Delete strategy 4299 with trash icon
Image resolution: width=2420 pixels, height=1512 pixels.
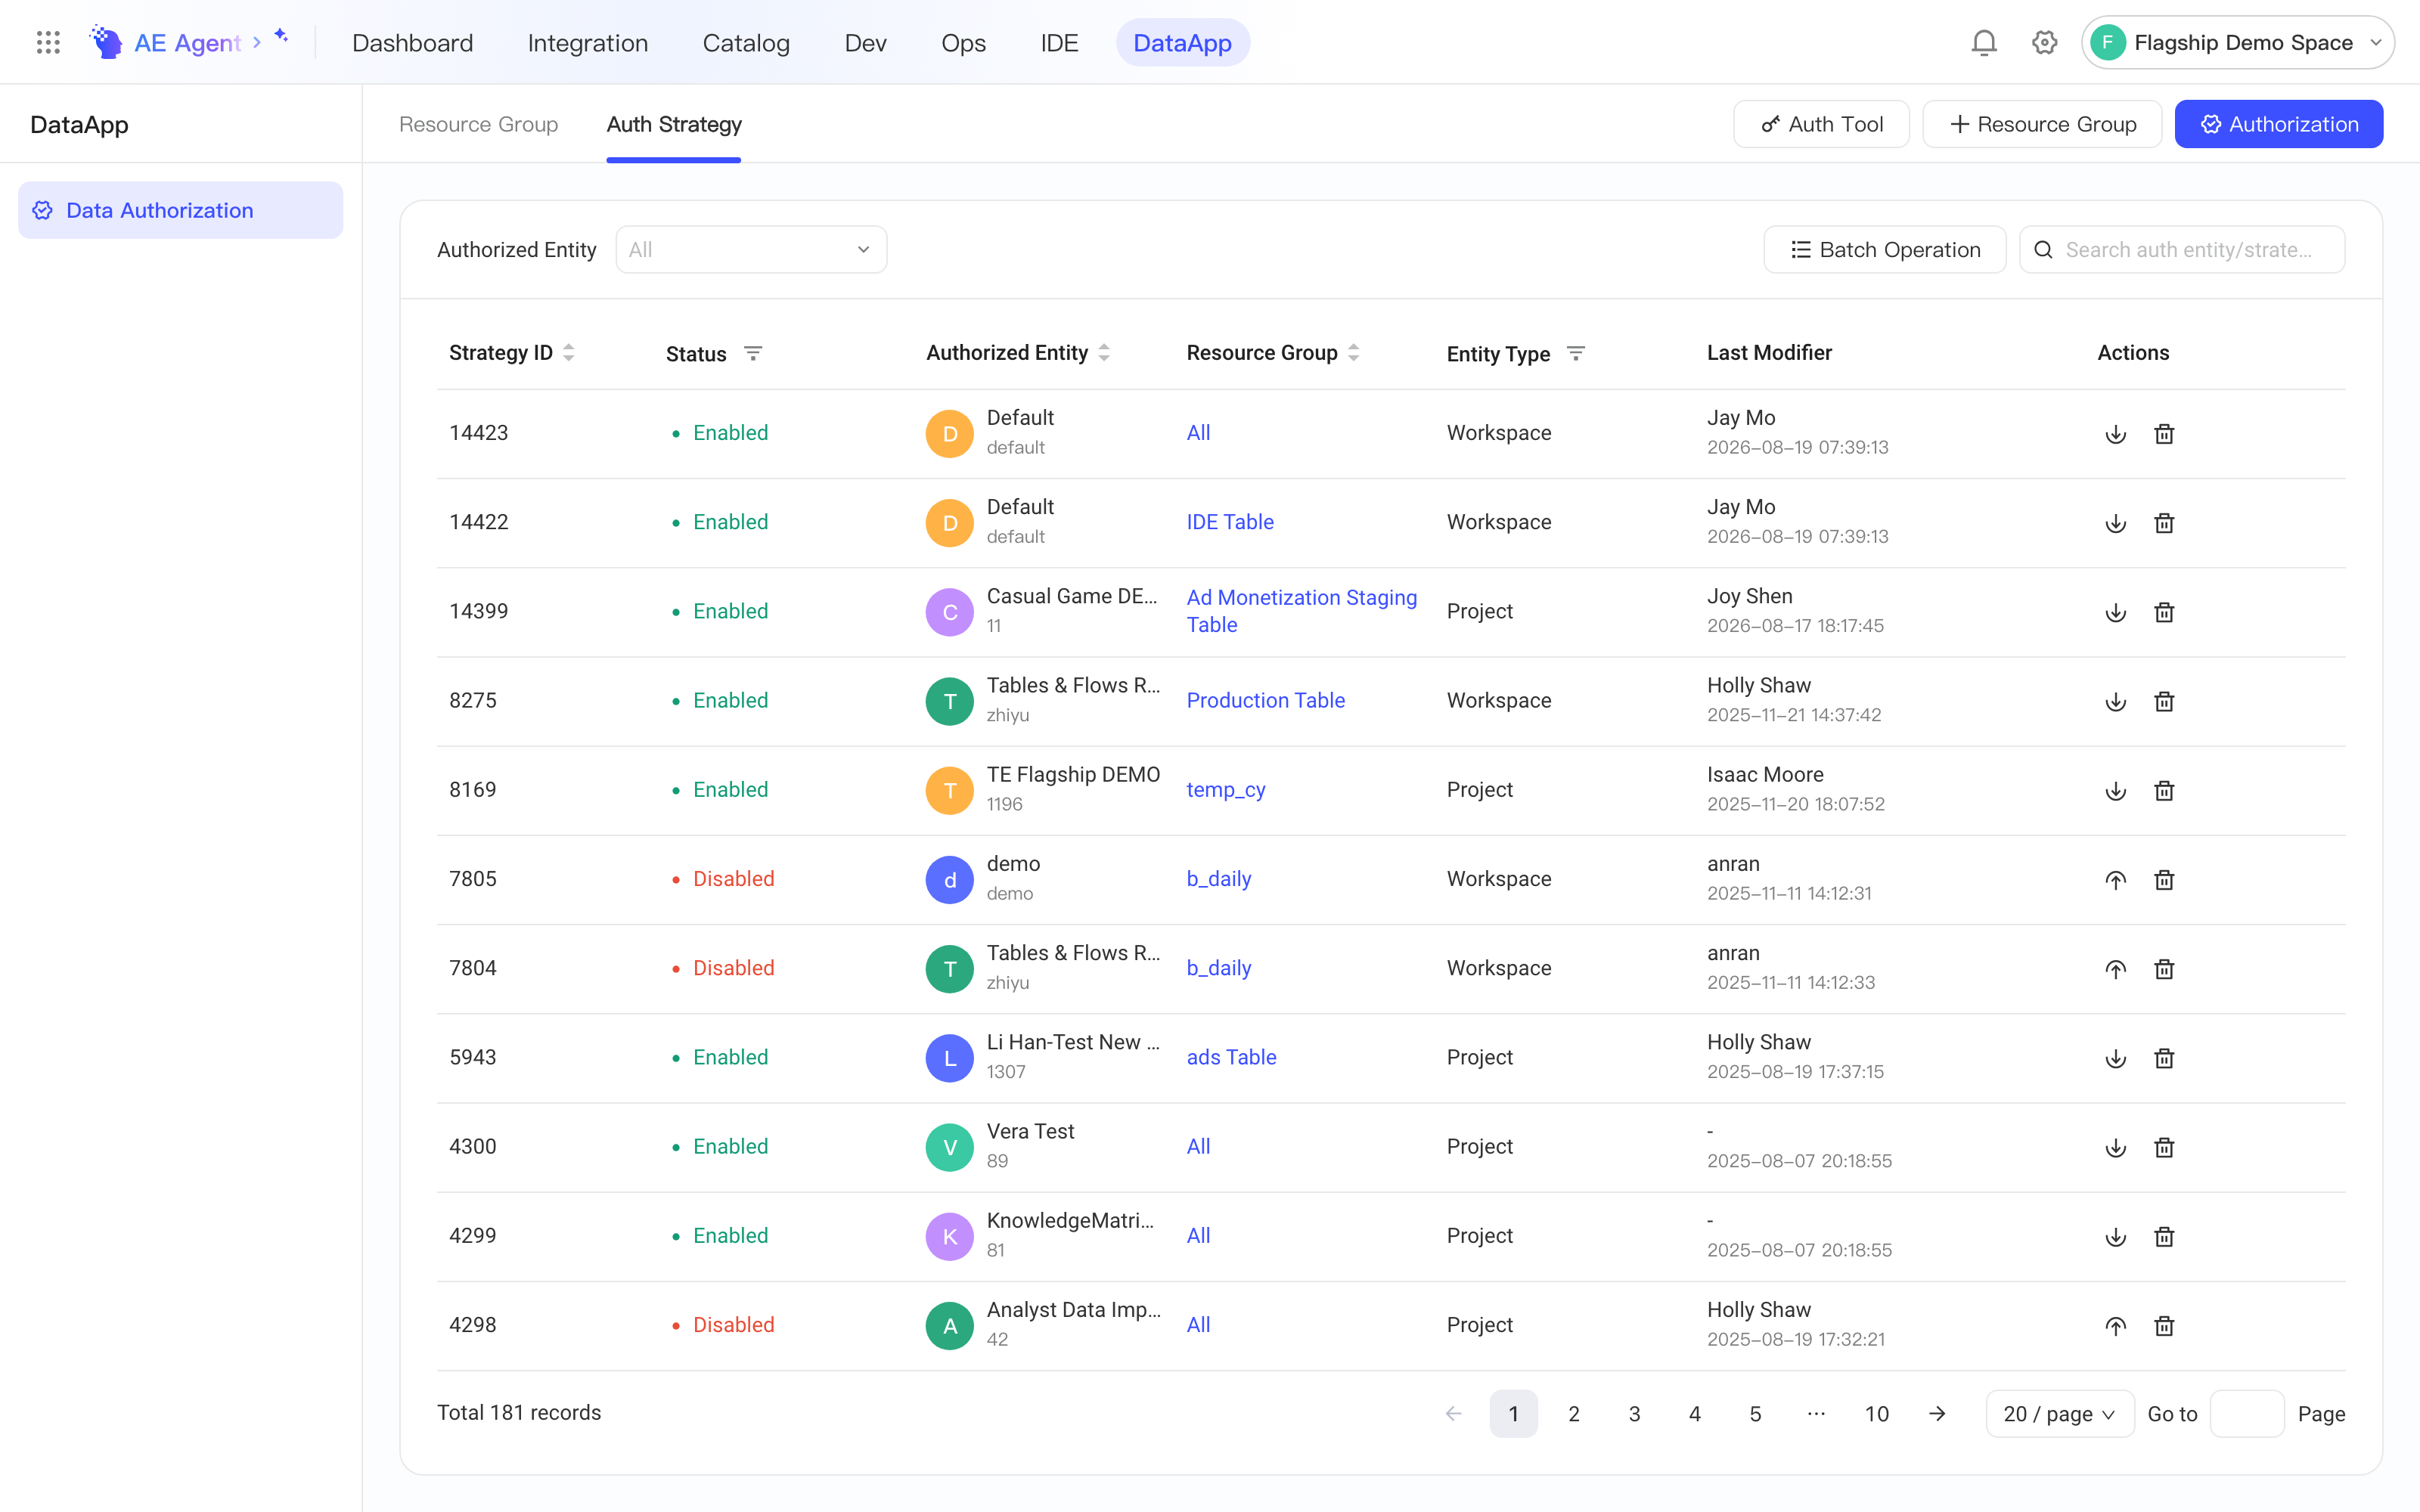click(x=2164, y=1236)
